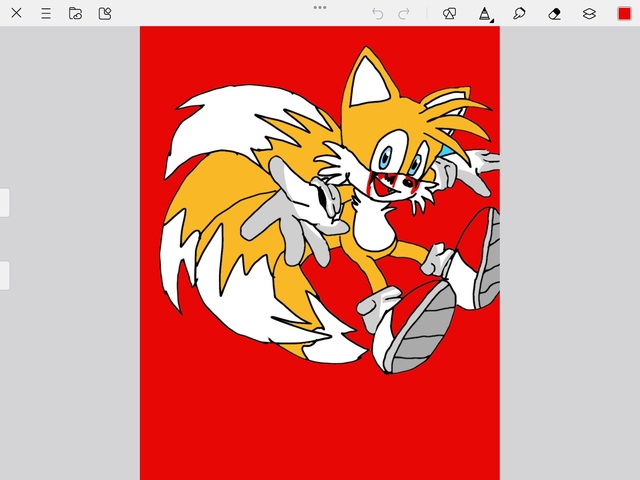Image resolution: width=640 pixels, height=480 pixels.
Task: Click the export/share document icon
Action: tap(105, 13)
